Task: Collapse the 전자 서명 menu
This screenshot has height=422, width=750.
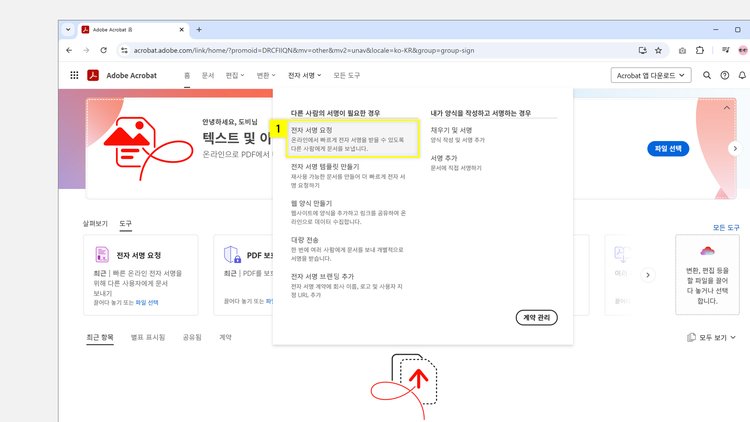Action: click(304, 75)
